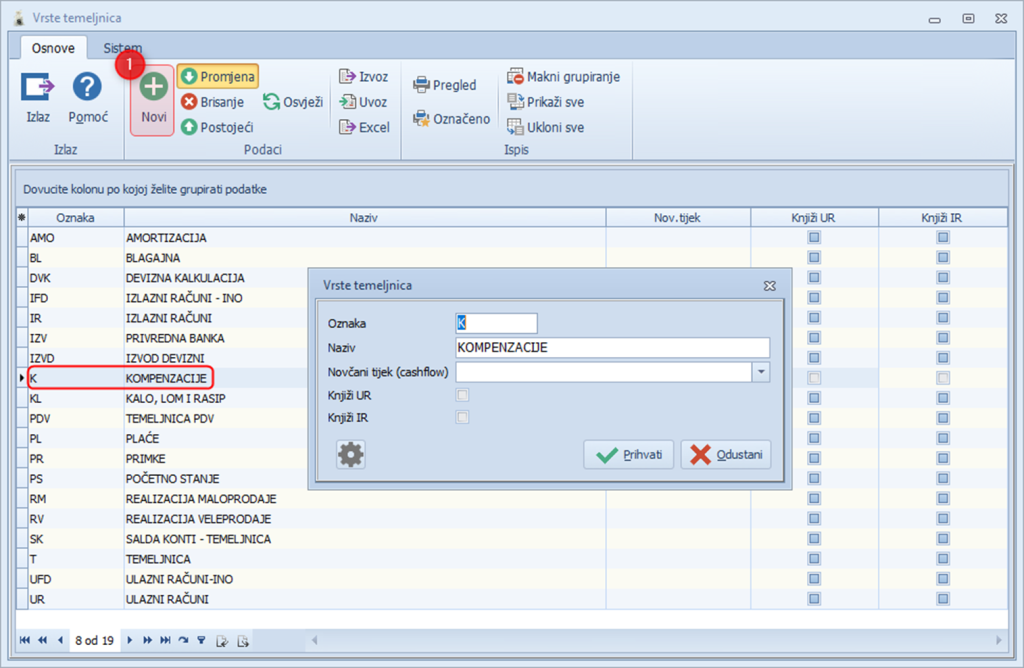Click the green Novi (new record) icon
The height and width of the screenshot is (668, 1024).
coord(153,87)
